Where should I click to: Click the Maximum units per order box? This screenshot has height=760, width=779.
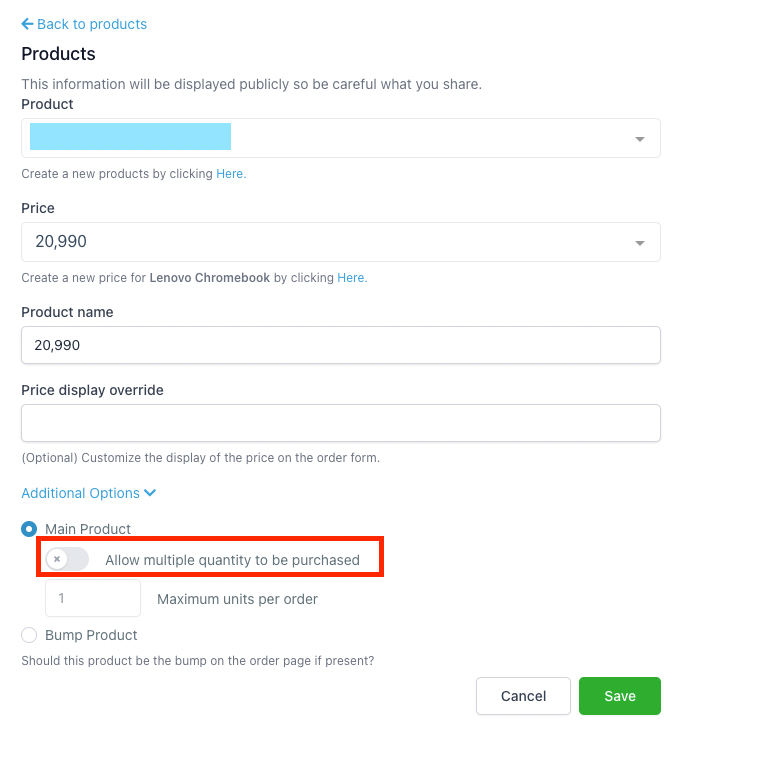tap(93, 599)
